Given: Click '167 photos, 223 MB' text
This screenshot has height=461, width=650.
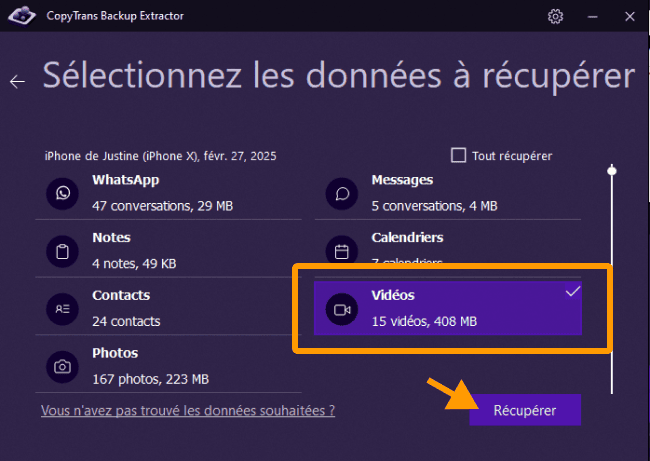Looking at the screenshot, I should [150, 379].
